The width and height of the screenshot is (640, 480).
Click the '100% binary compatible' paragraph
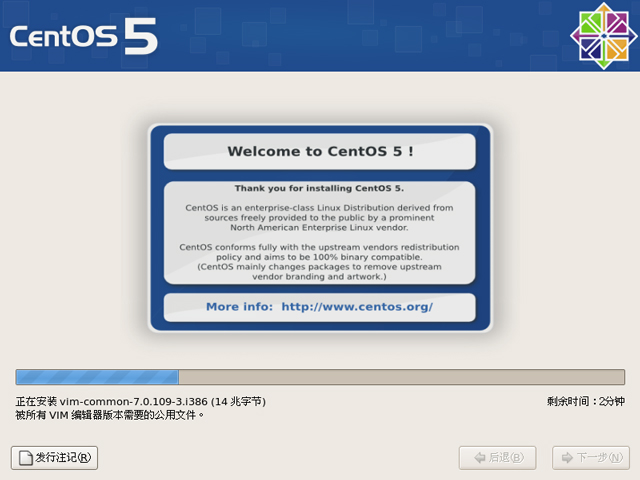click(319, 262)
